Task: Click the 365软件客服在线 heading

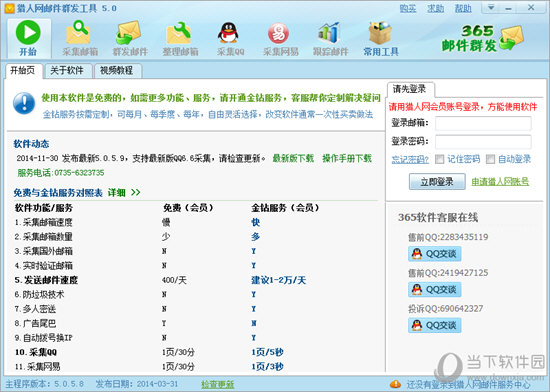Action: click(438, 218)
